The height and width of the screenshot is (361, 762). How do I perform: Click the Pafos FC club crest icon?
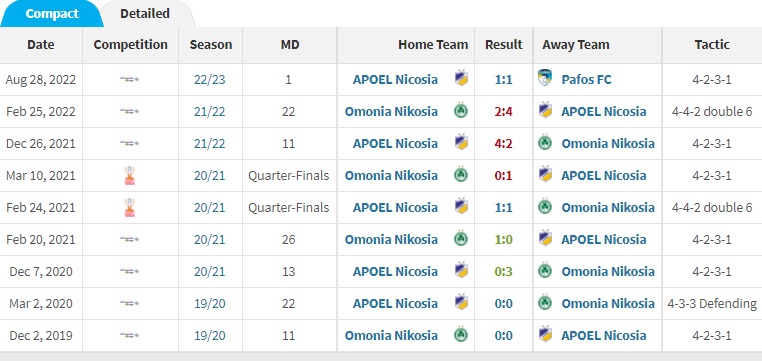pyautogui.click(x=545, y=78)
